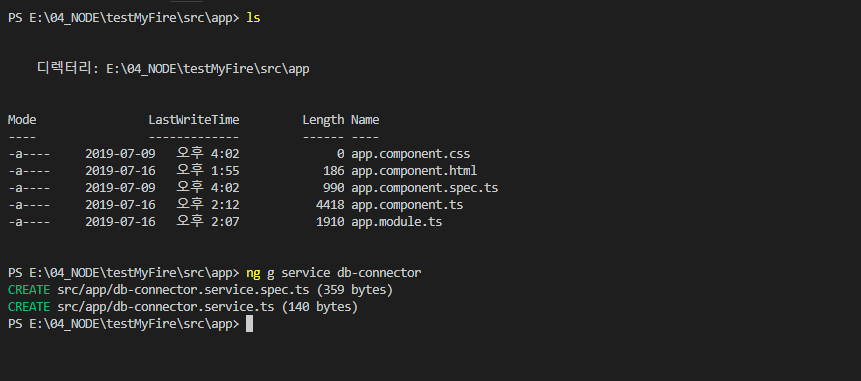
Task: Select file name app.component.spec.ts
Action: click(424, 188)
